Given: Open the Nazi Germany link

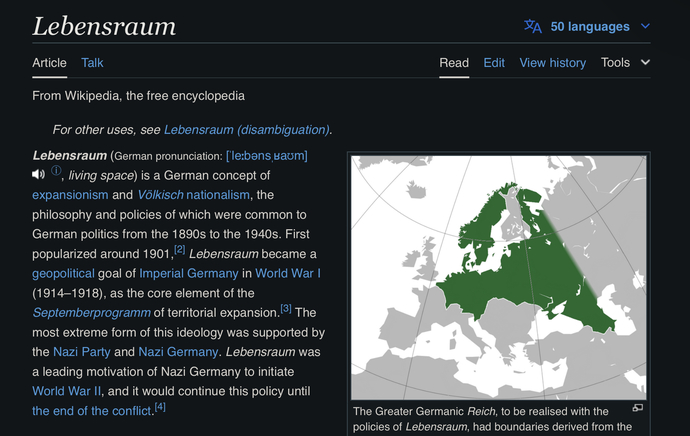Looking at the screenshot, I should (x=178, y=352).
